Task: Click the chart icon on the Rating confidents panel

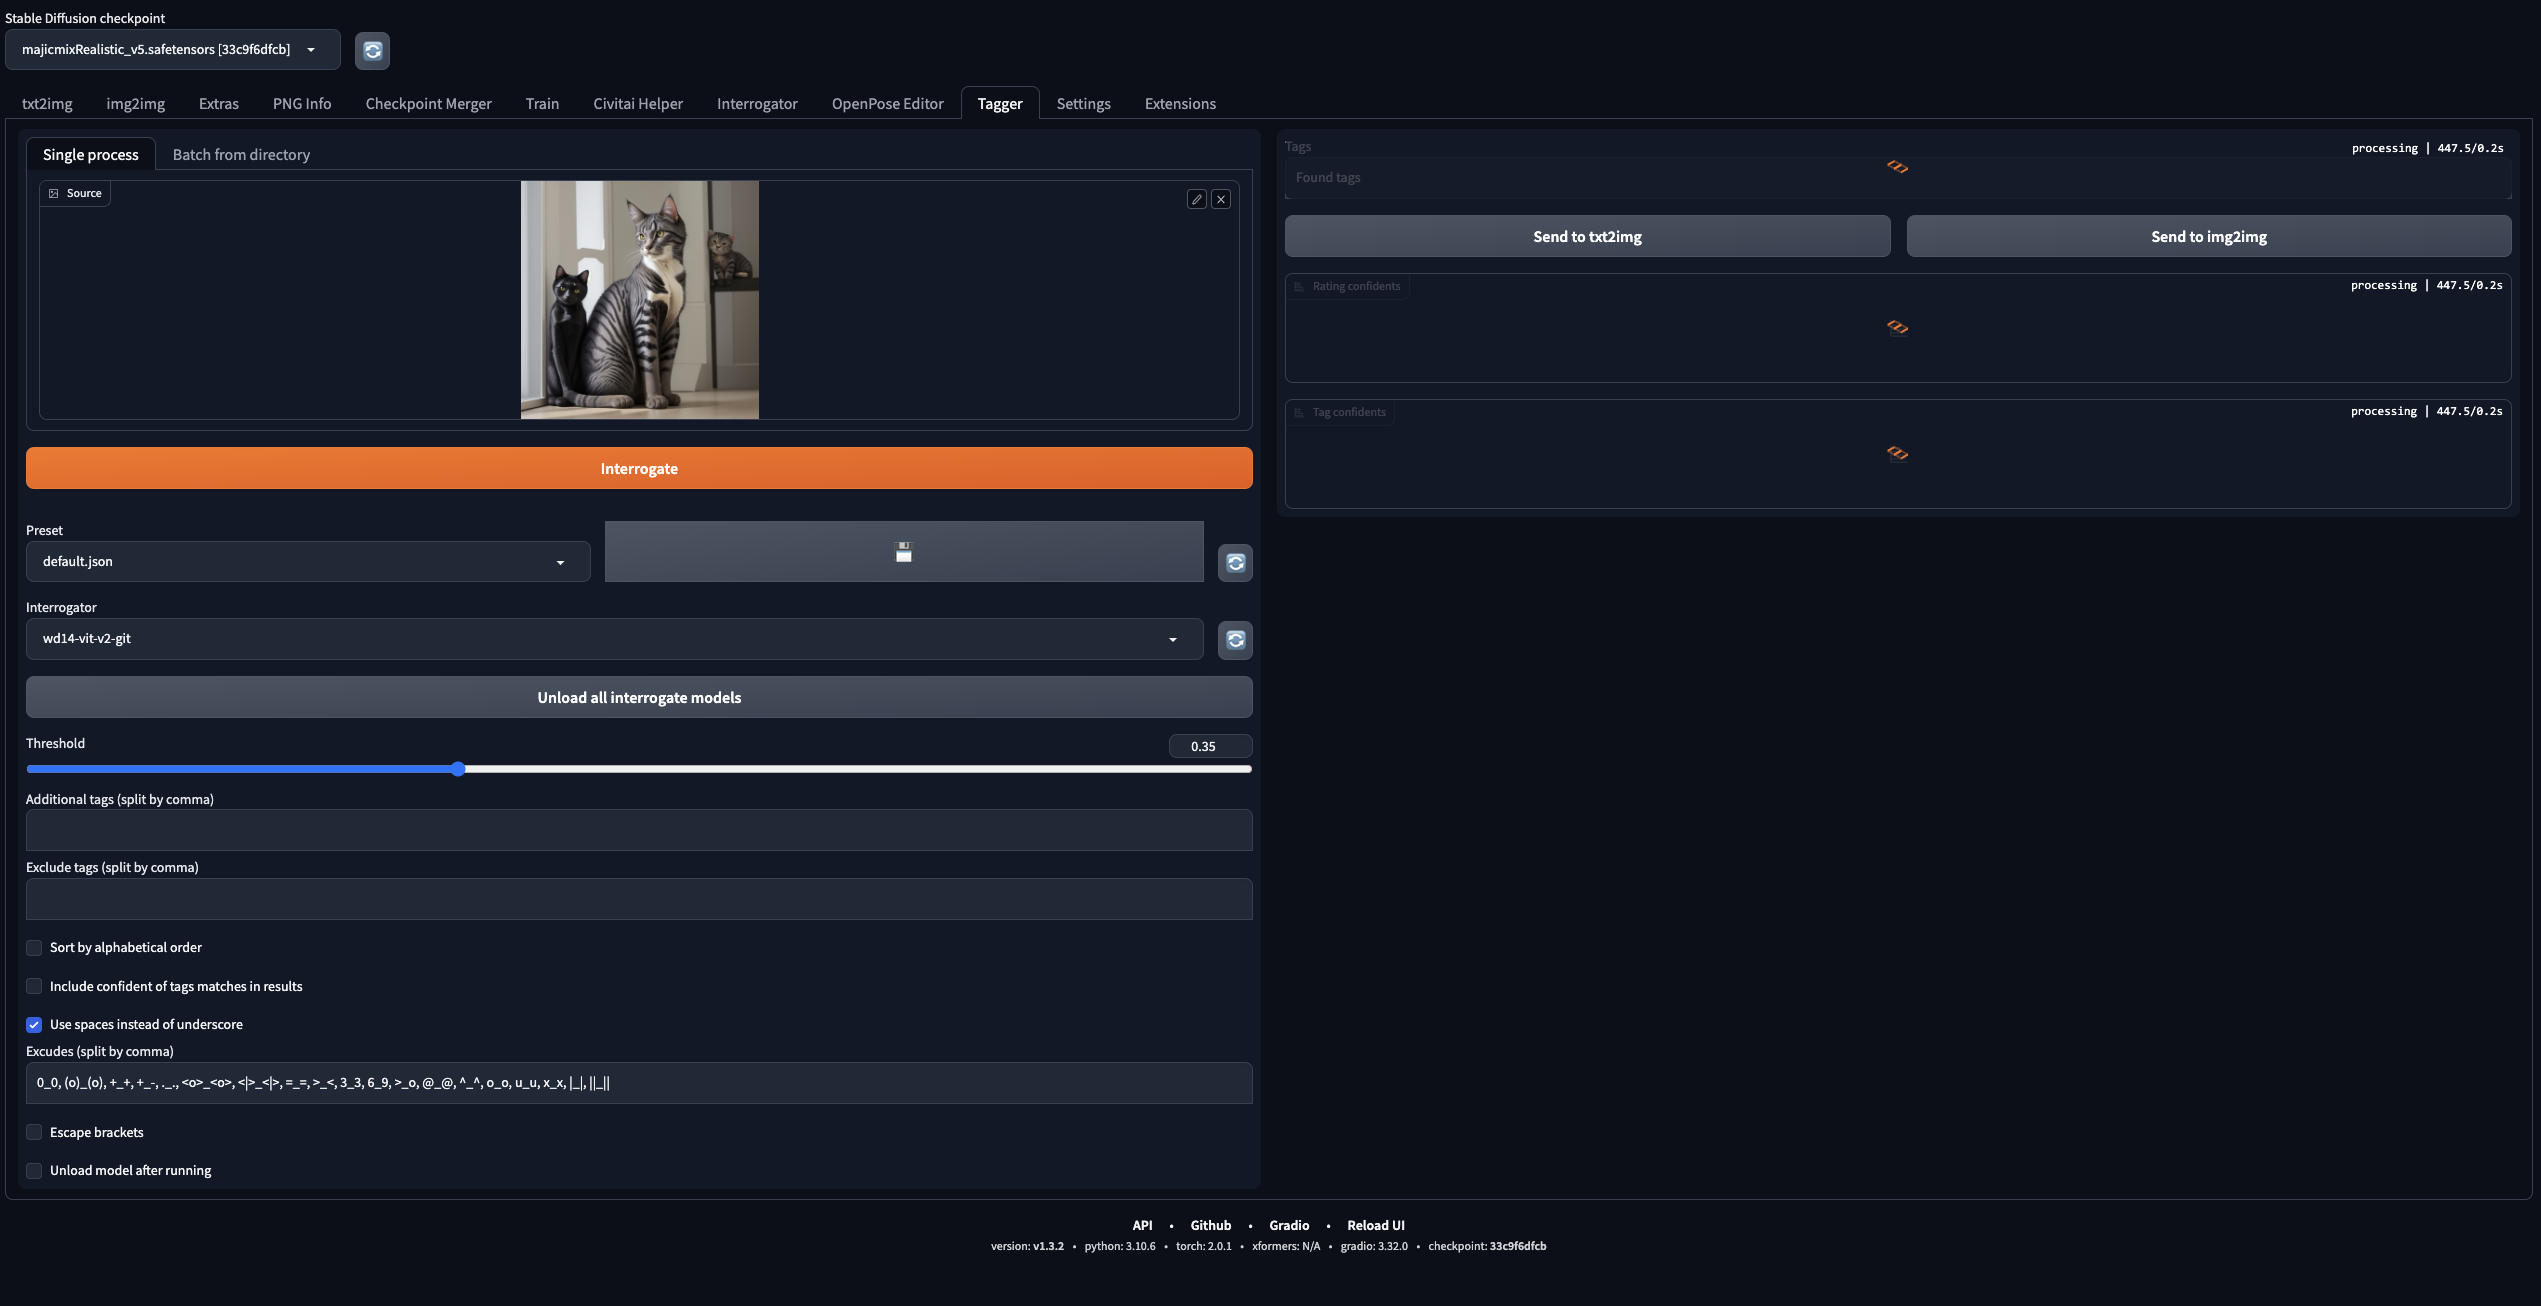Action: [x=1301, y=286]
